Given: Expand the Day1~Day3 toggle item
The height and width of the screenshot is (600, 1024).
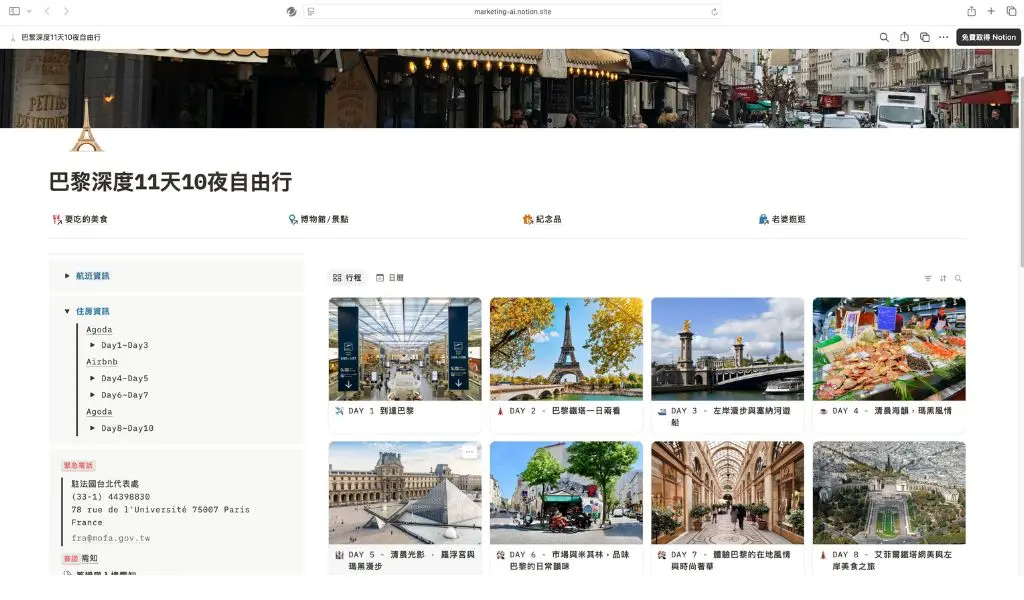Looking at the screenshot, I should click(93, 345).
